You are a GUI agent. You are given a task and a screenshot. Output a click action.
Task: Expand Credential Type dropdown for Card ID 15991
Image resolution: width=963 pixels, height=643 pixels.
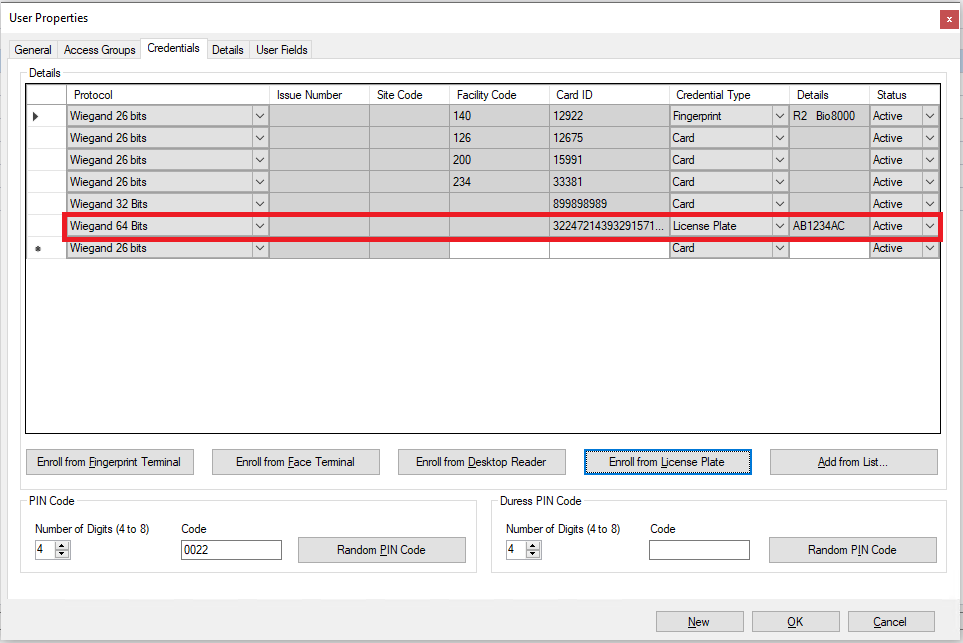[780, 160]
